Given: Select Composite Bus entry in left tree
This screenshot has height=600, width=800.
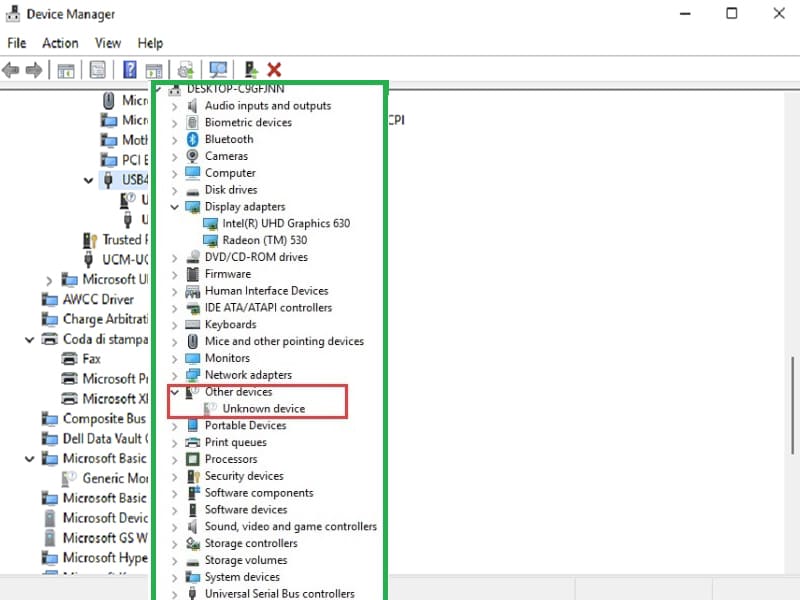Looking at the screenshot, I should point(105,419).
